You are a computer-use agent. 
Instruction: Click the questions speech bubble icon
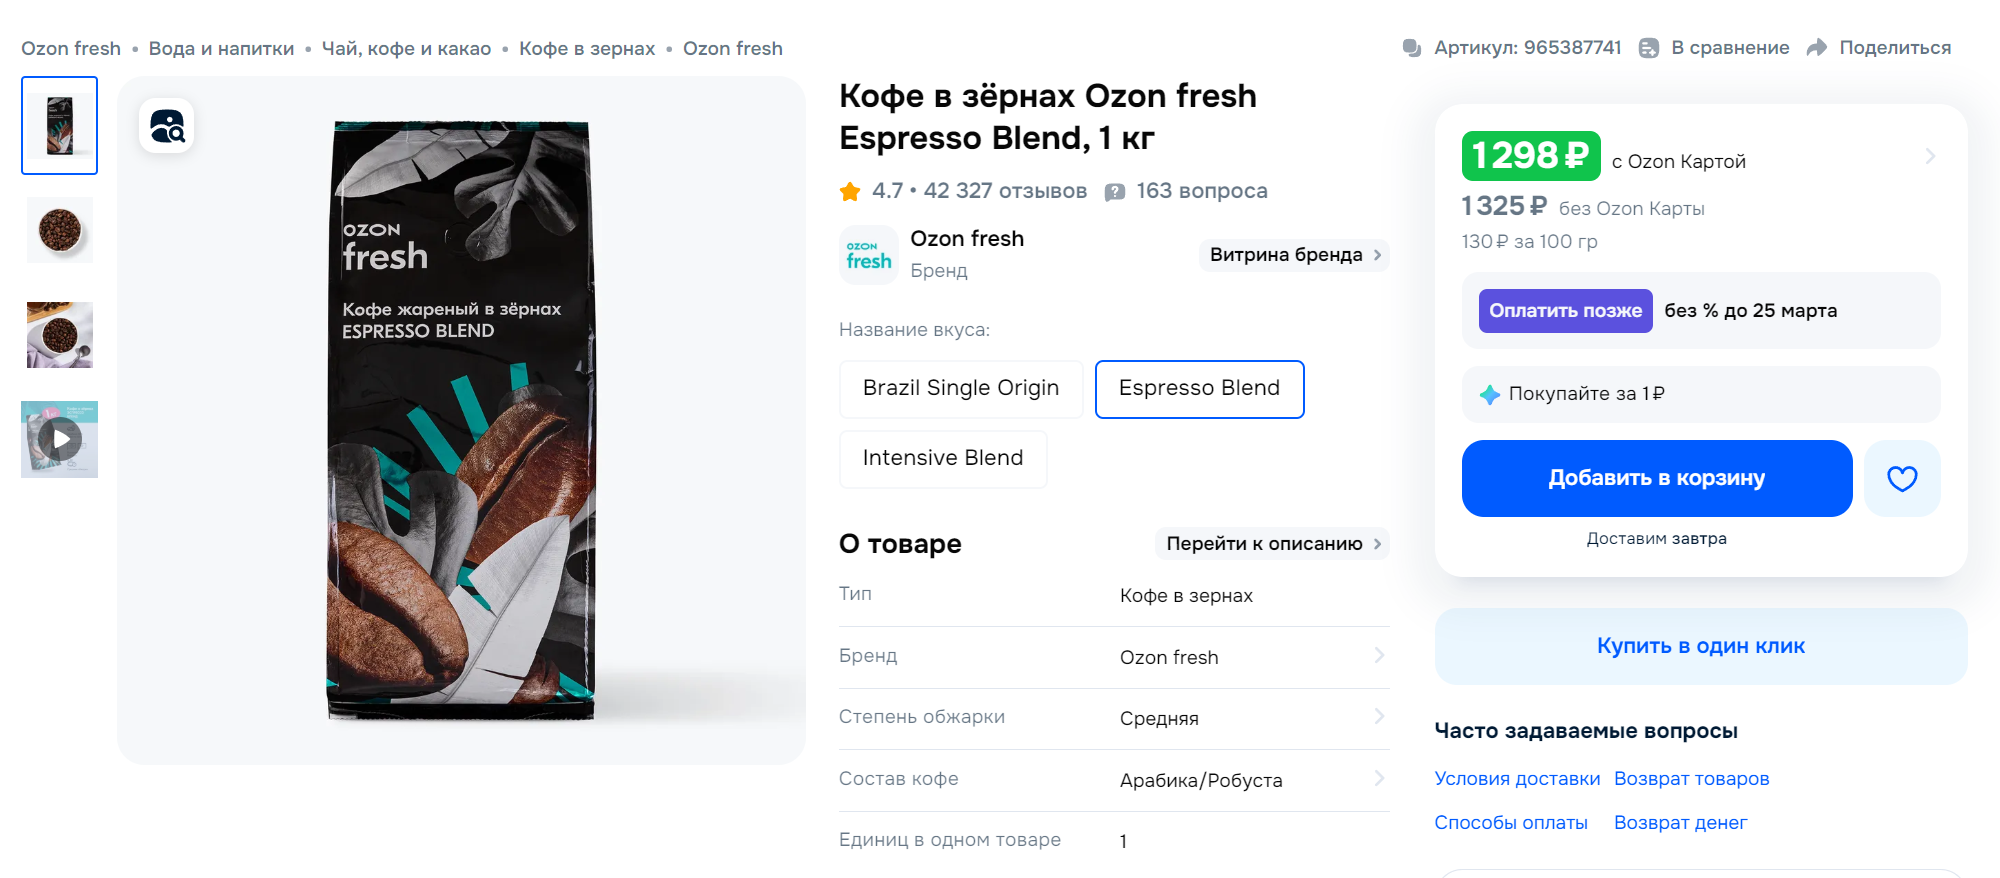tap(1115, 192)
